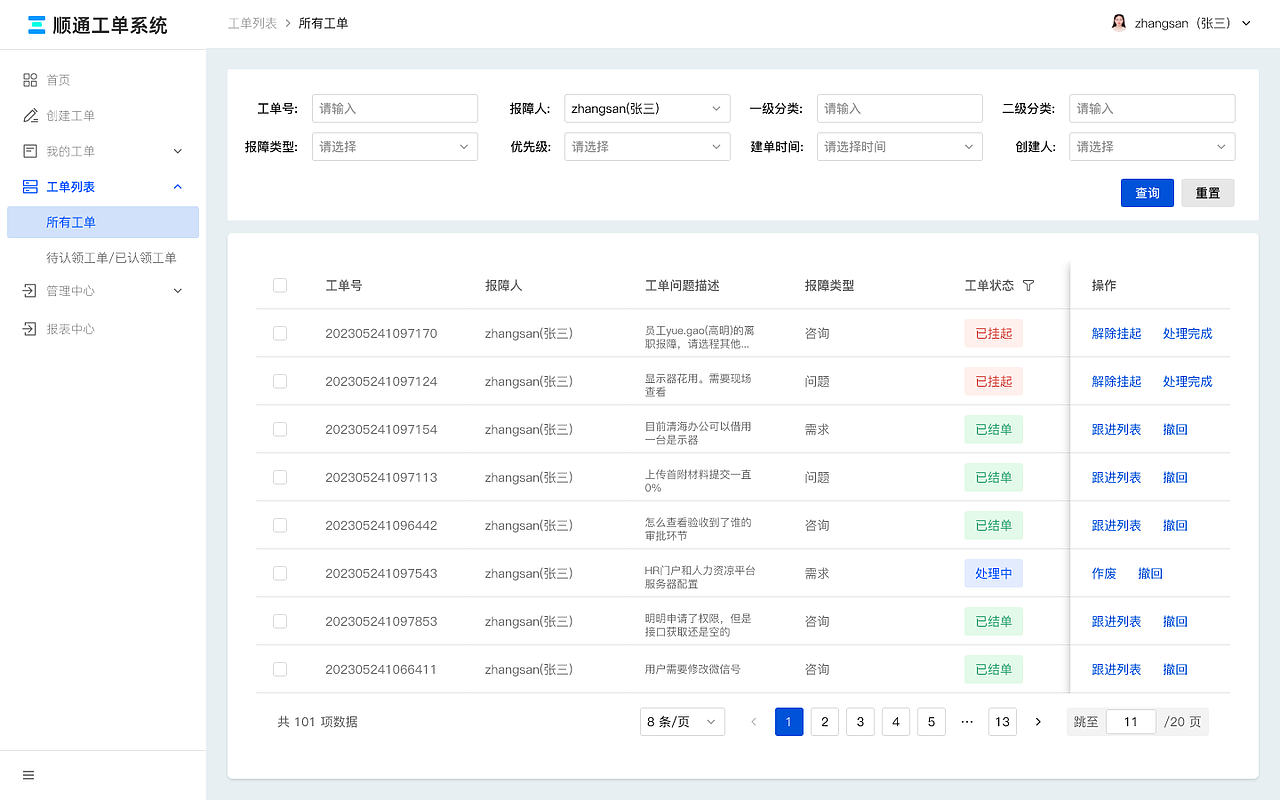Click the current page 1 button
The image size is (1280, 800).
(x=789, y=722)
